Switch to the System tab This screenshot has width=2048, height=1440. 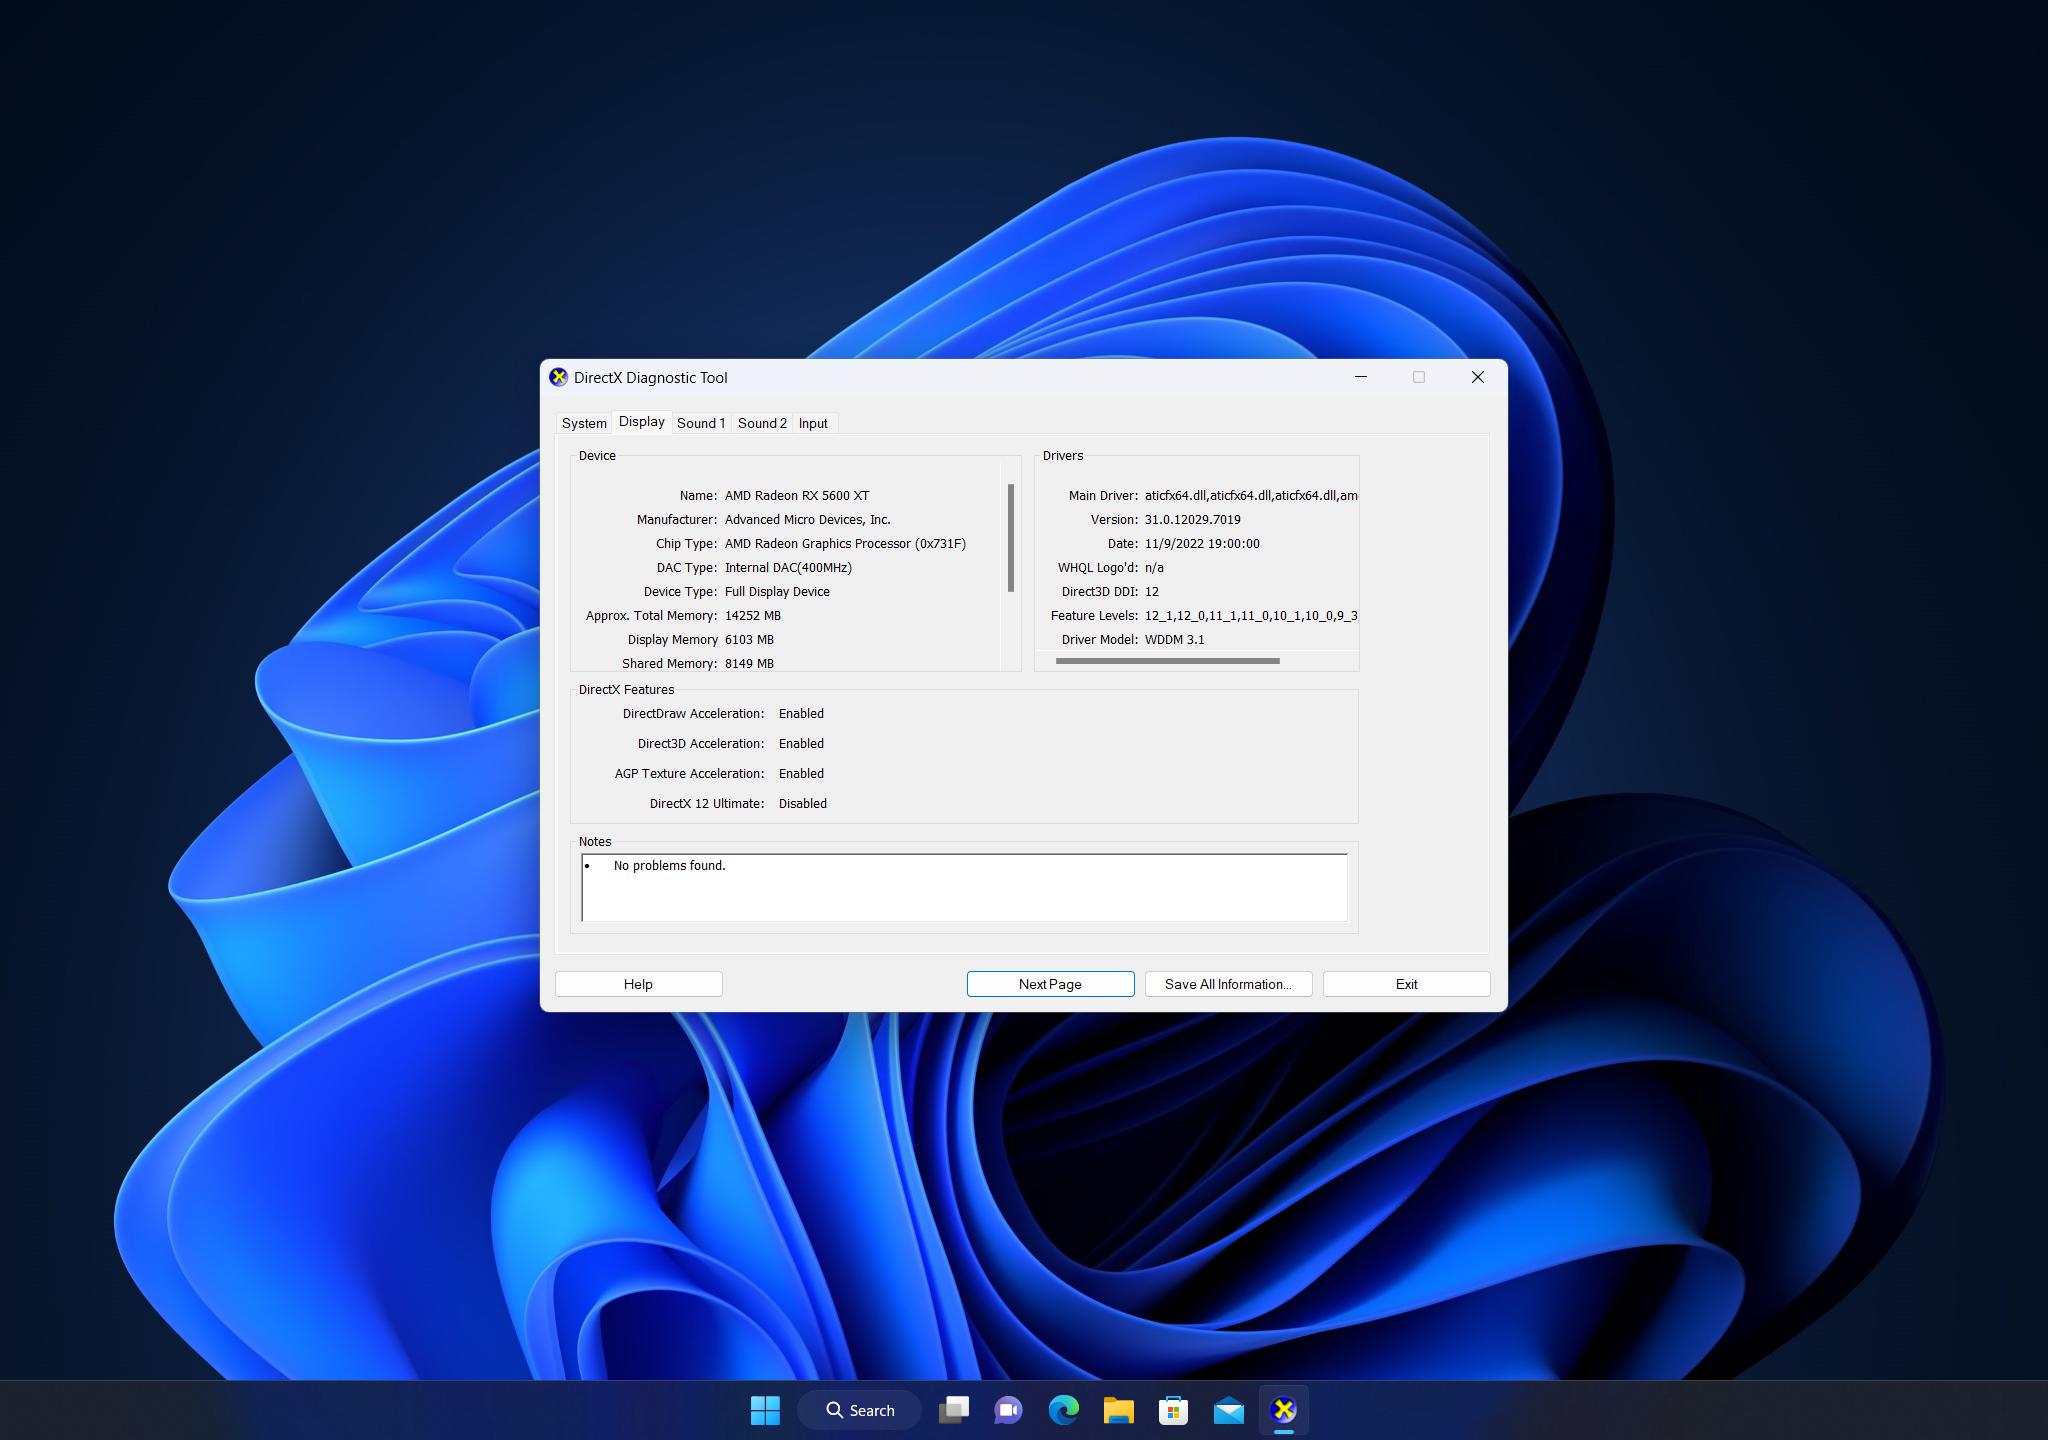(x=584, y=423)
